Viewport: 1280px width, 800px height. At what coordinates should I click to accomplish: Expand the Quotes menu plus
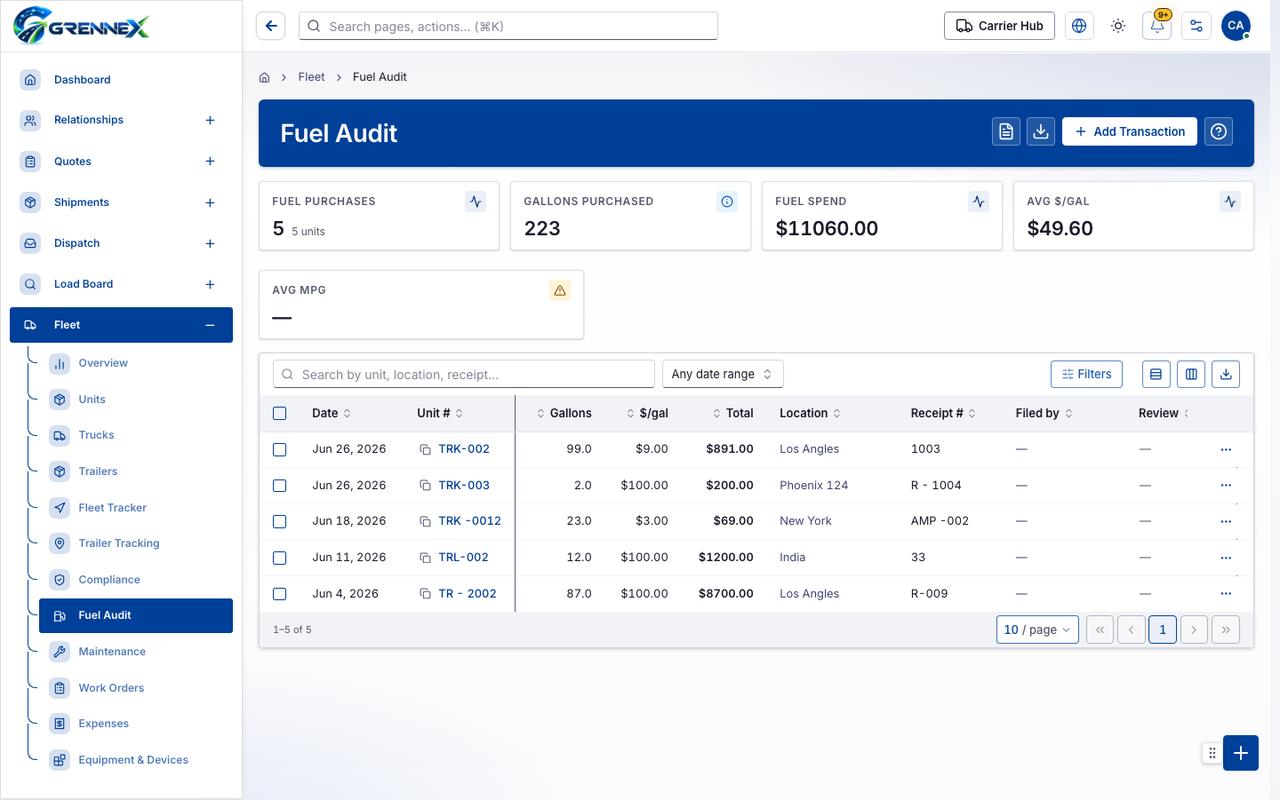point(210,161)
